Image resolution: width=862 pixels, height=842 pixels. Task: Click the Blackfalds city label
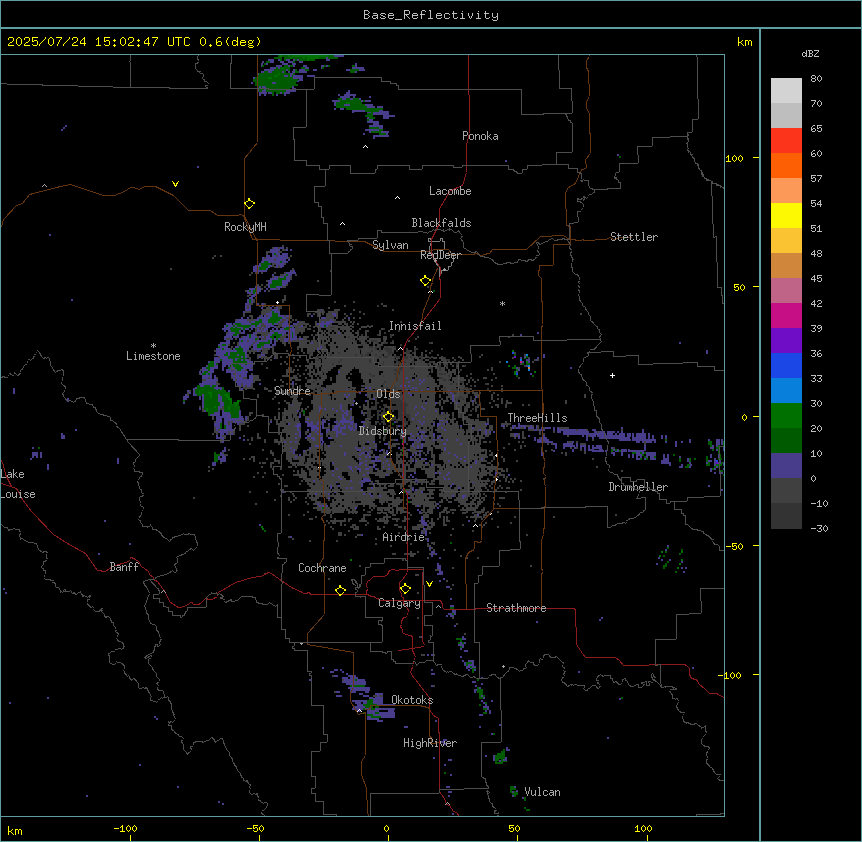(441, 223)
